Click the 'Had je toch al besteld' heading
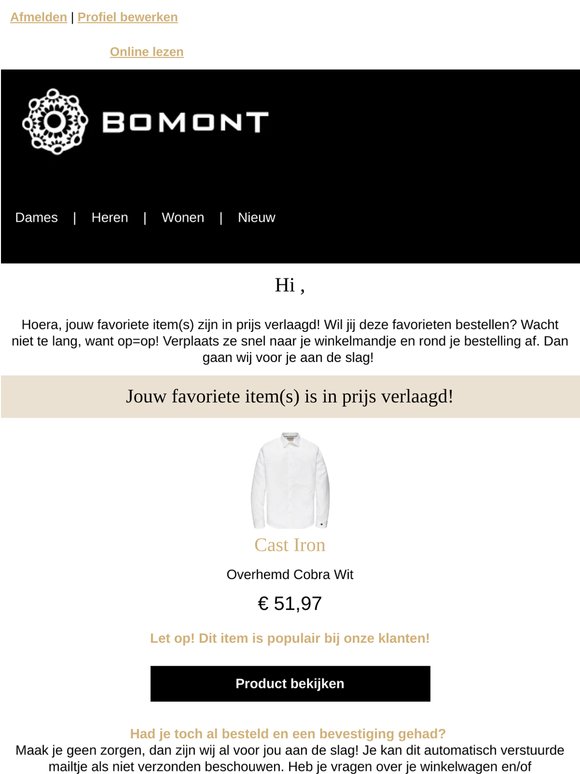Screen dimensions: 580x774 pos(288,734)
